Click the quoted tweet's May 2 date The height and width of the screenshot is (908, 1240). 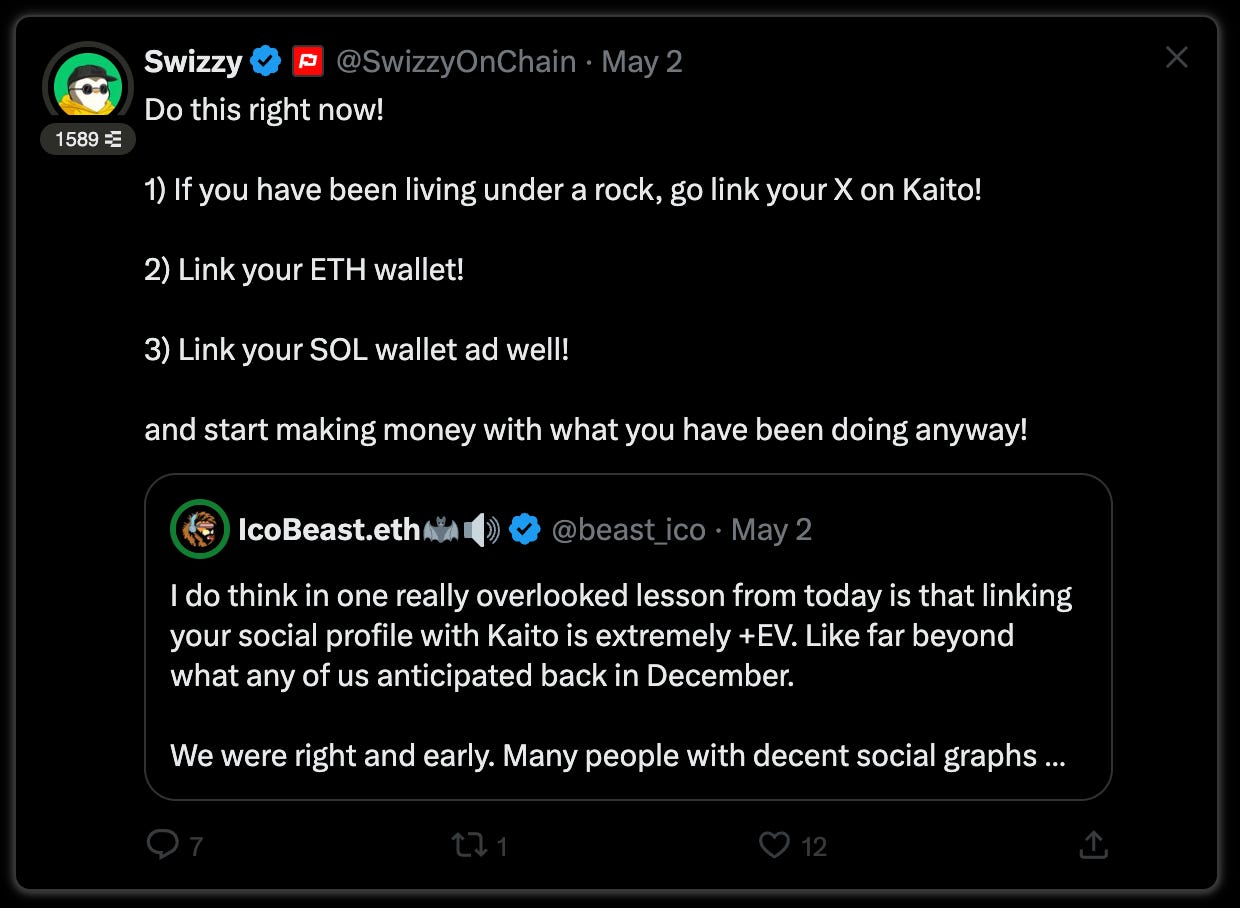(x=771, y=529)
